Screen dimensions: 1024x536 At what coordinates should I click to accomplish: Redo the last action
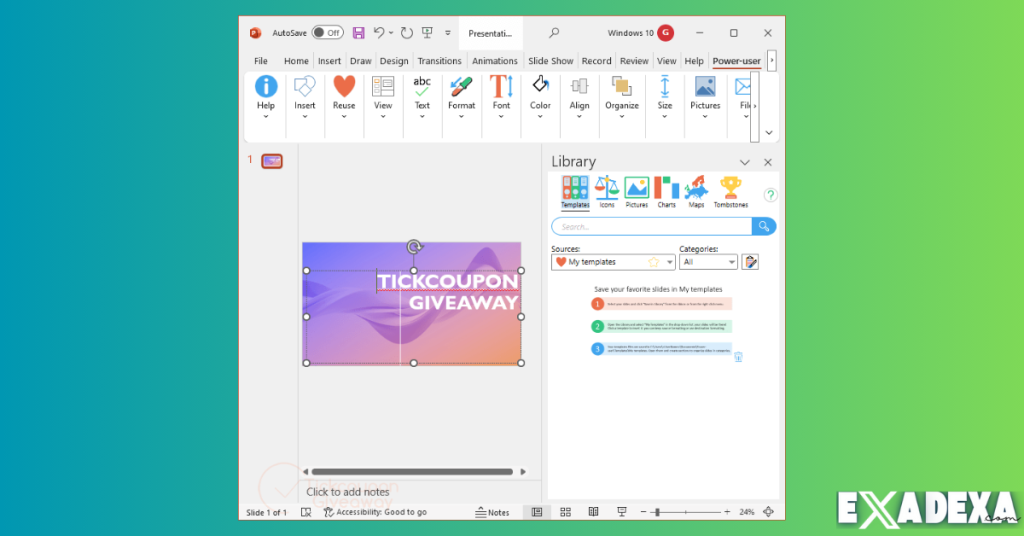click(406, 33)
